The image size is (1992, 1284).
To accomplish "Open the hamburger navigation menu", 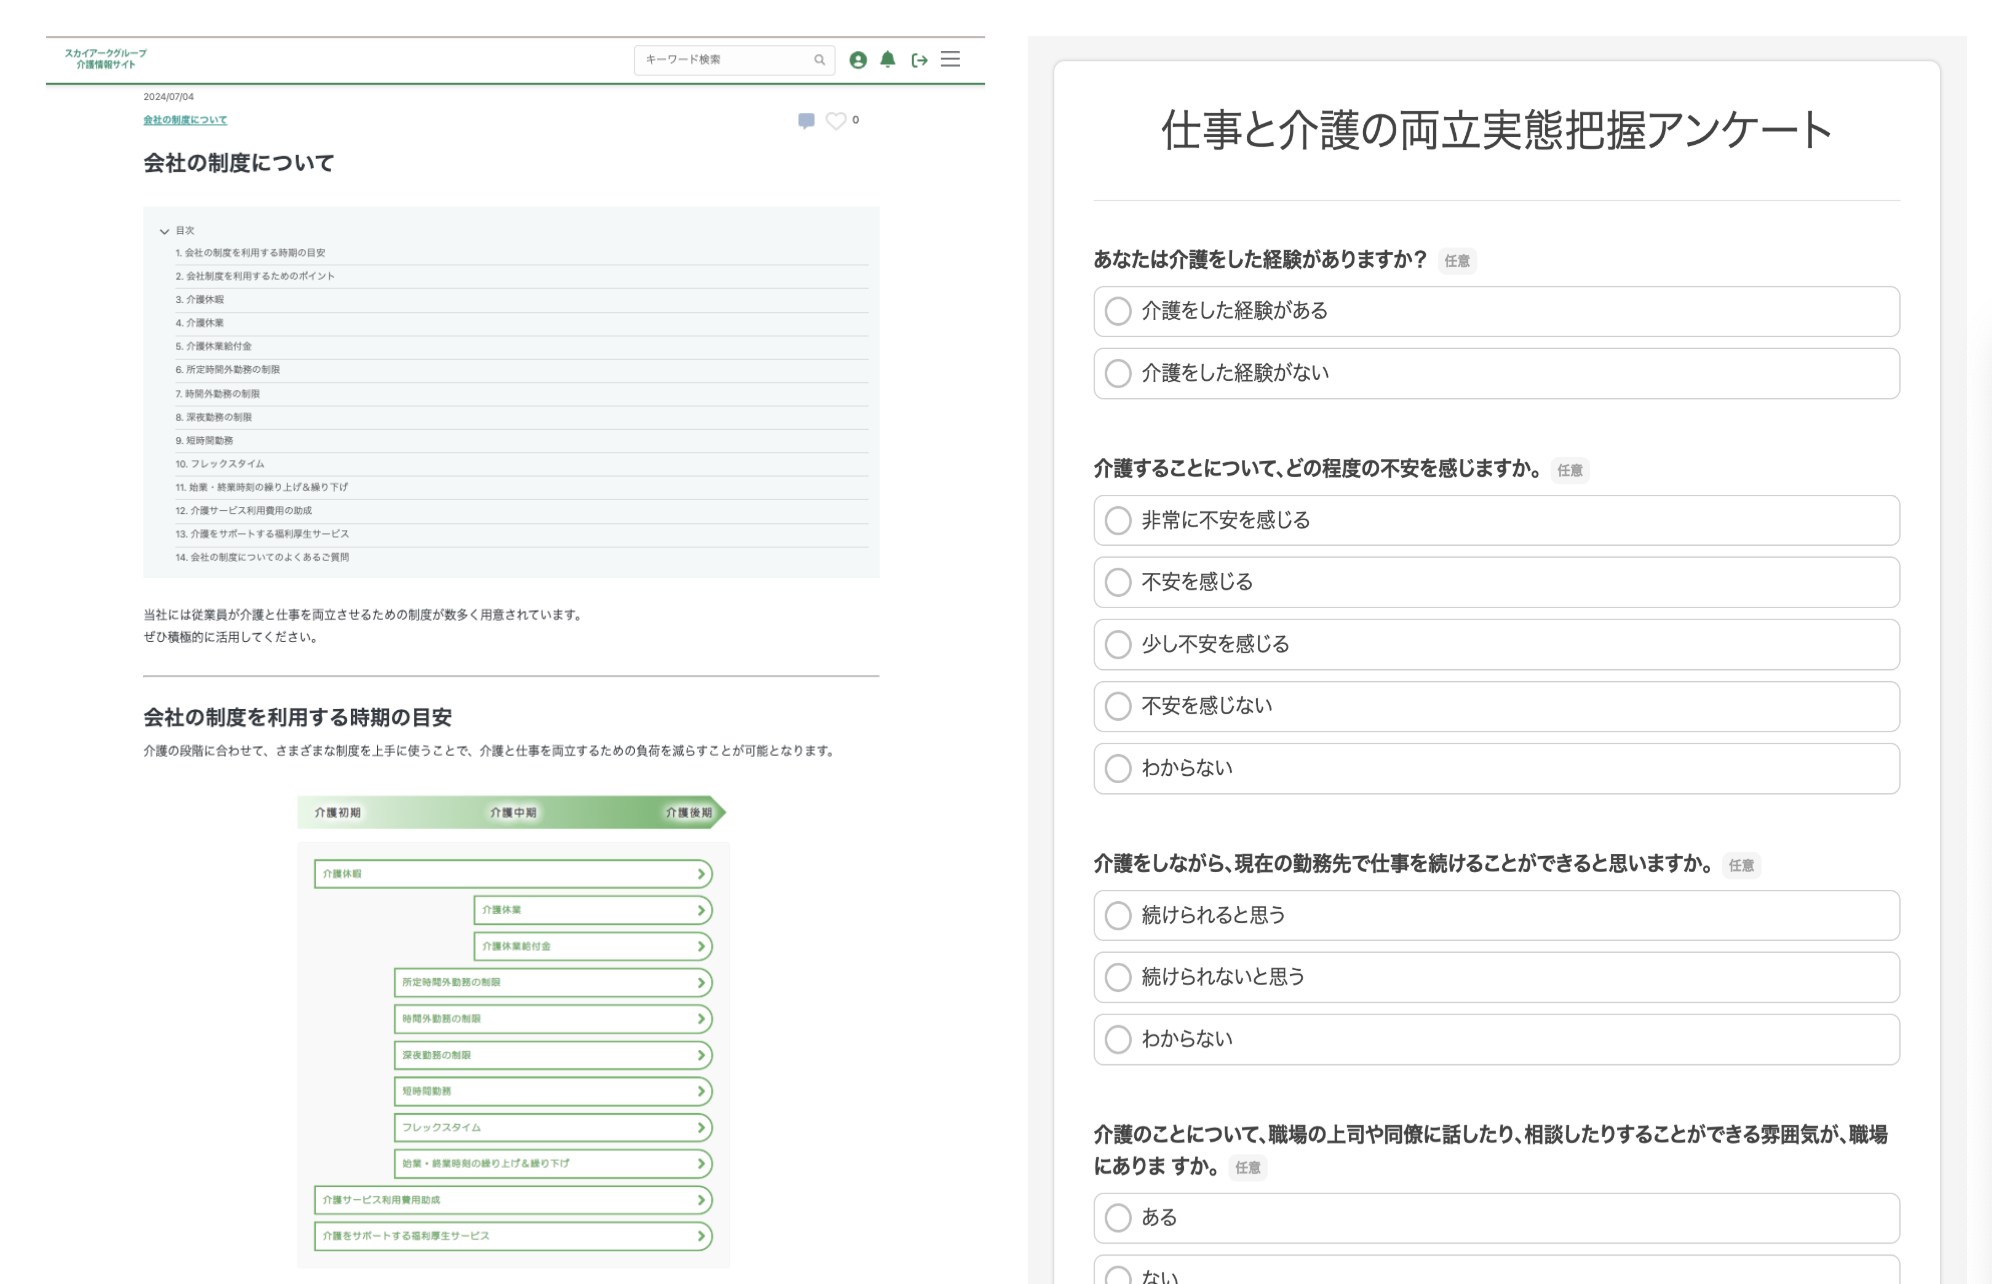I will click(x=950, y=60).
